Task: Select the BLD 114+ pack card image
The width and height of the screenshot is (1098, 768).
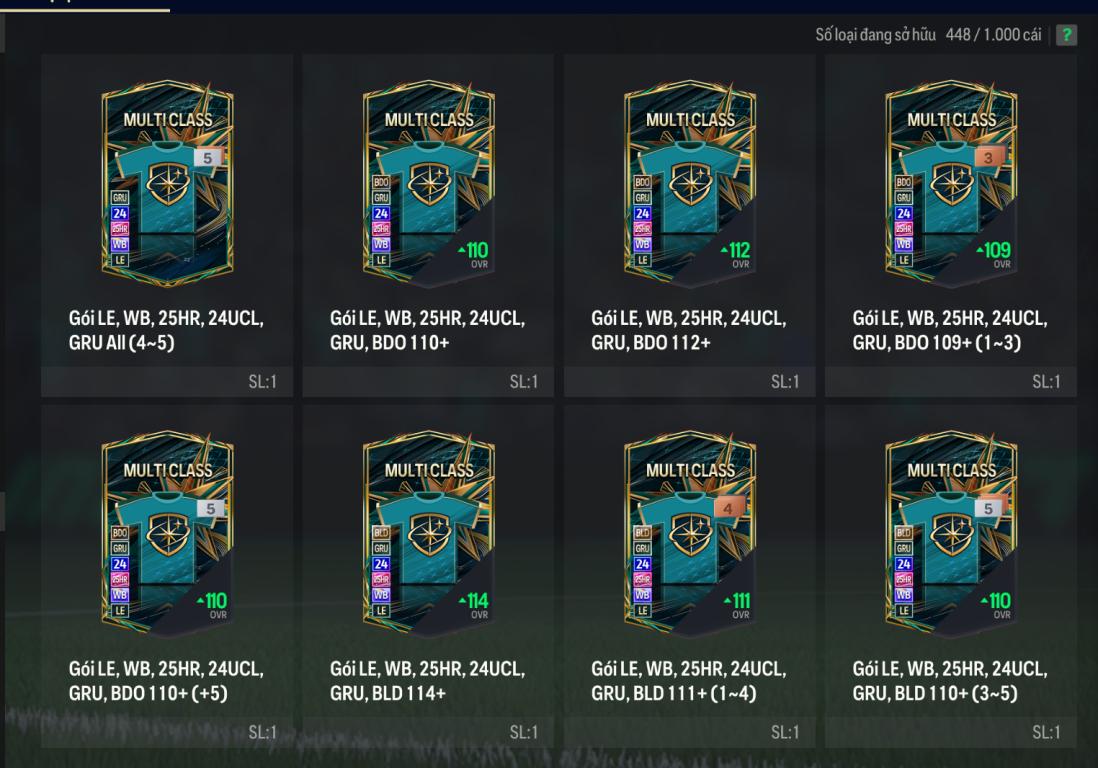Action: (x=429, y=534)
